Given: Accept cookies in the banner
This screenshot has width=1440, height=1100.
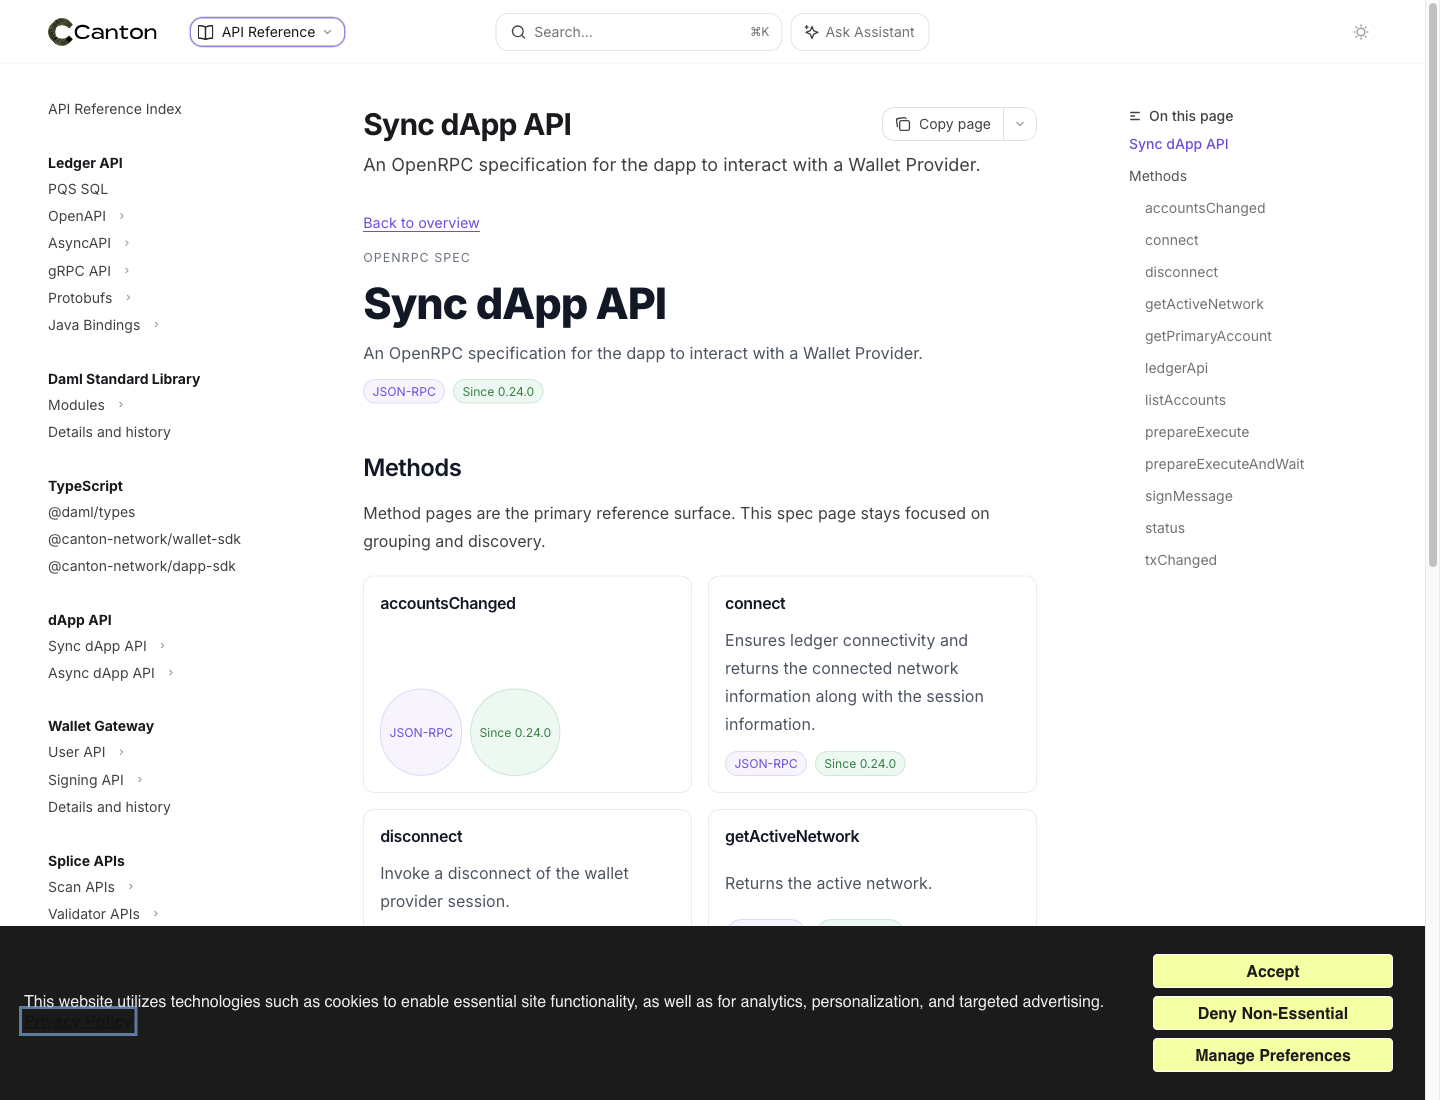Looking at the screenshot, I should 1272,971.
